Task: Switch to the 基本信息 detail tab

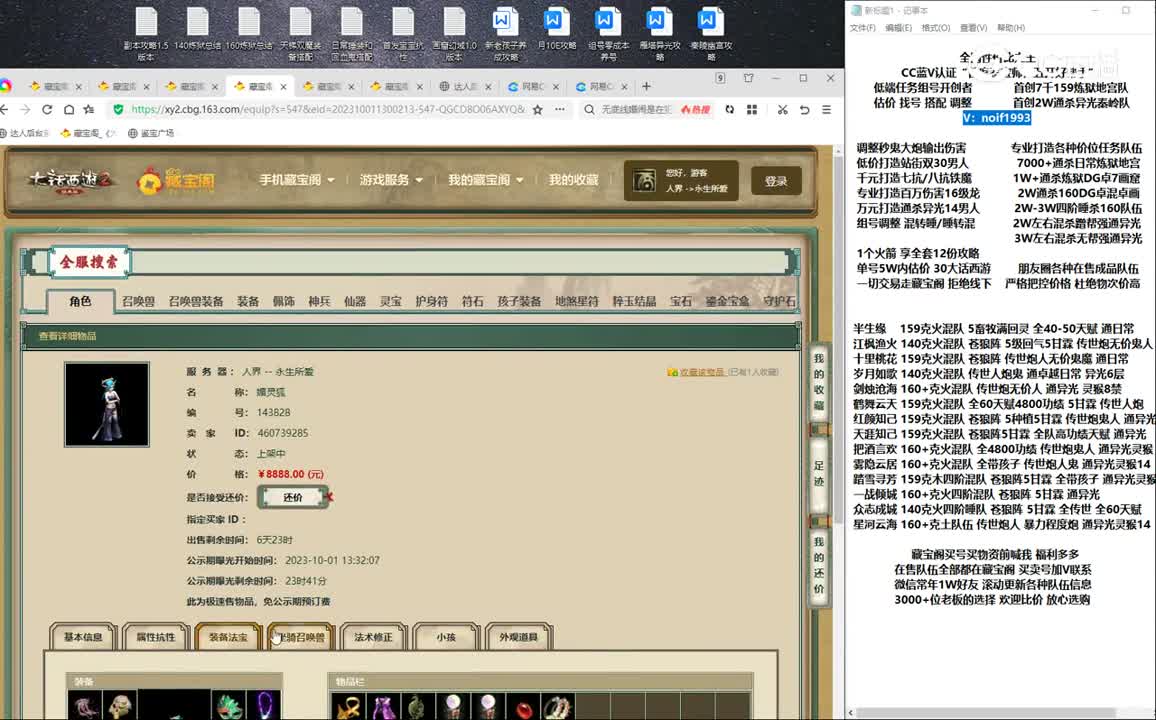Action: click(83, 637)
